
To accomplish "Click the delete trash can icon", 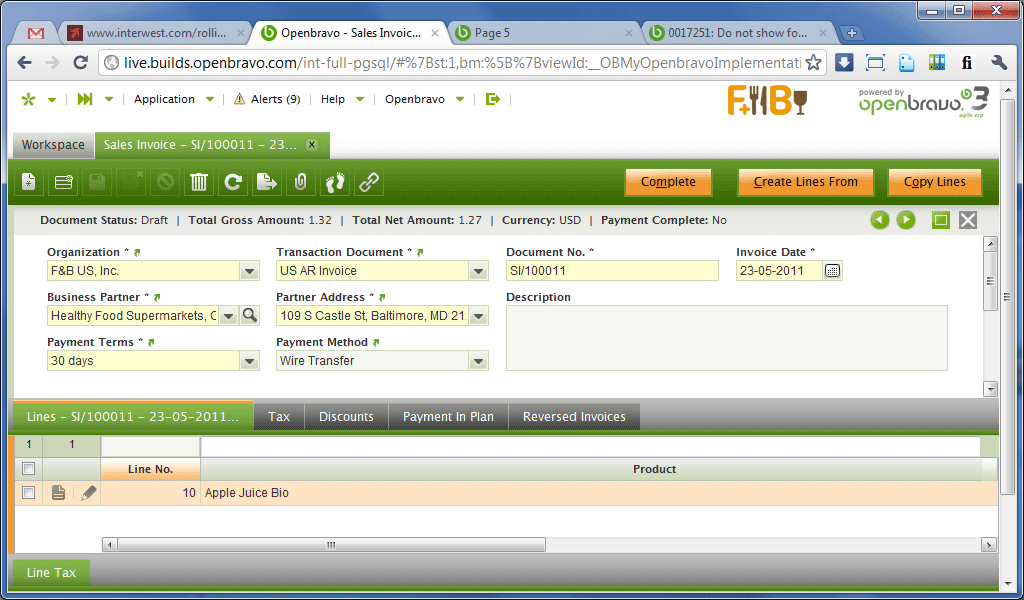I will coord(199,182).
